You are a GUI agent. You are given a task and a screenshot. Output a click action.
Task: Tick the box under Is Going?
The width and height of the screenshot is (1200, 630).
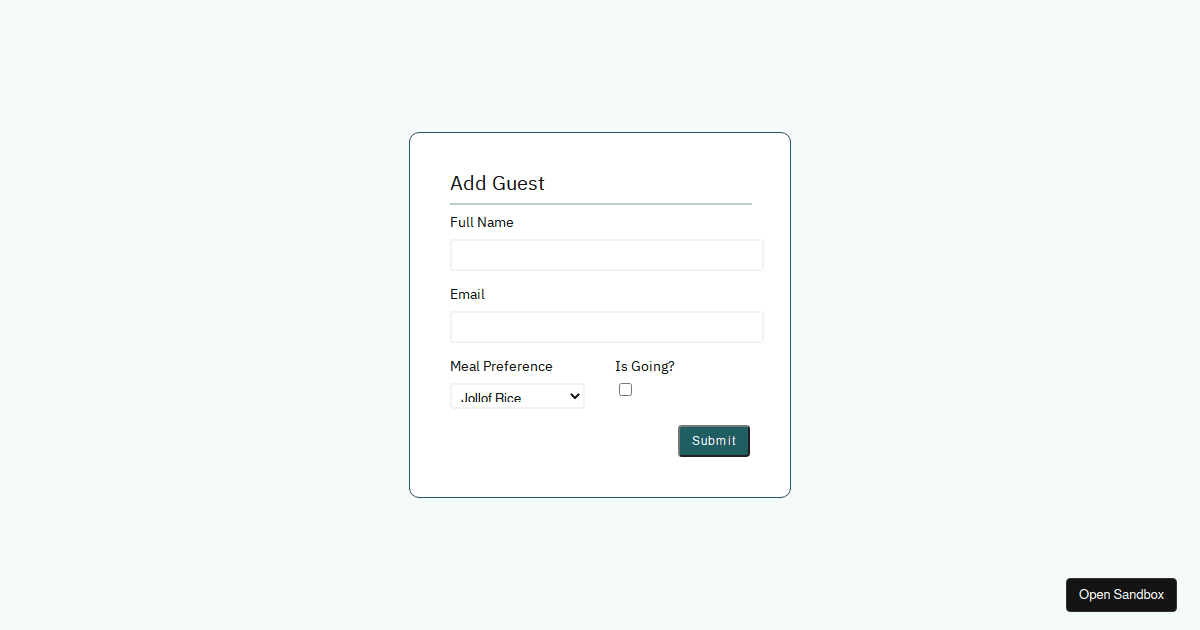[x=625, y=390]
